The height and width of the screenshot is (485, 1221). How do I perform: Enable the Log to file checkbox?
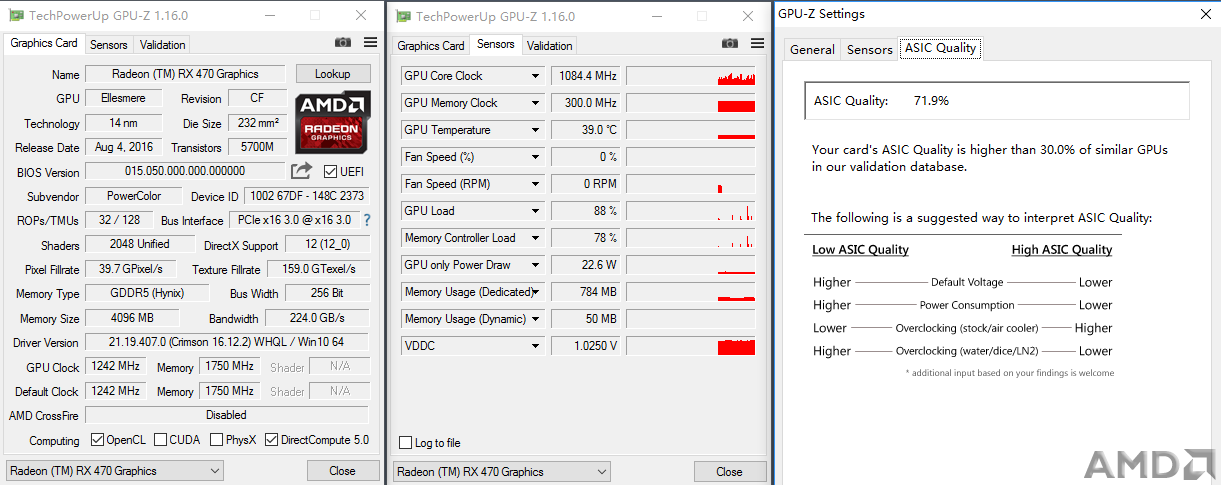[405, 443]
